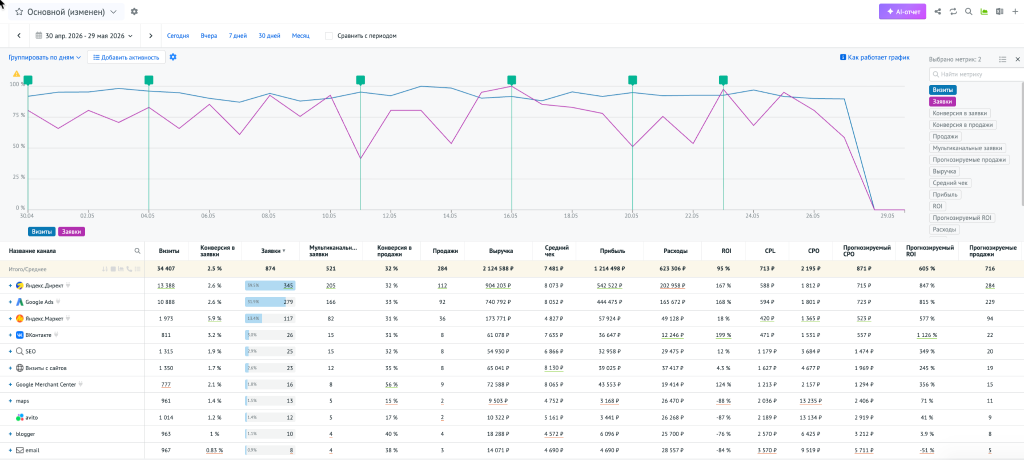
Task: Toggle Прибыль metric in metrics list
Action: point(945,195)
